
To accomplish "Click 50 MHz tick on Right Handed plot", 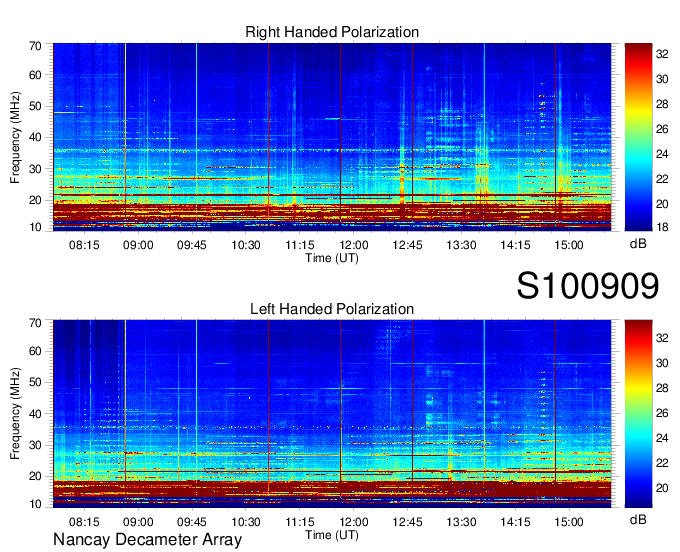I will (x=35, y=106).
